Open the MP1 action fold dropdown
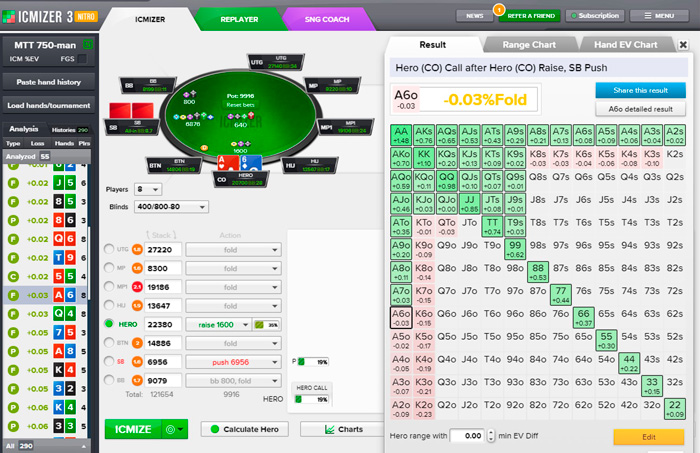This screenshot has height=453, width=700. 233,287
